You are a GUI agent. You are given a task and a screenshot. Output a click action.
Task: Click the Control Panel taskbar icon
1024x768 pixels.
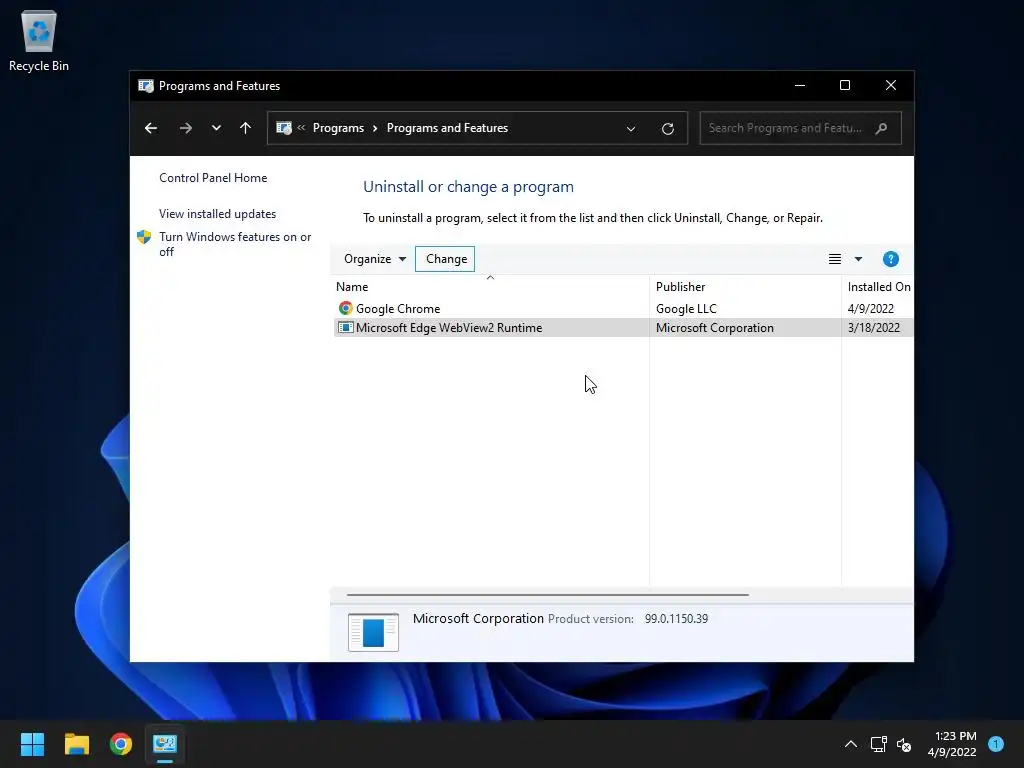[165, 744]
